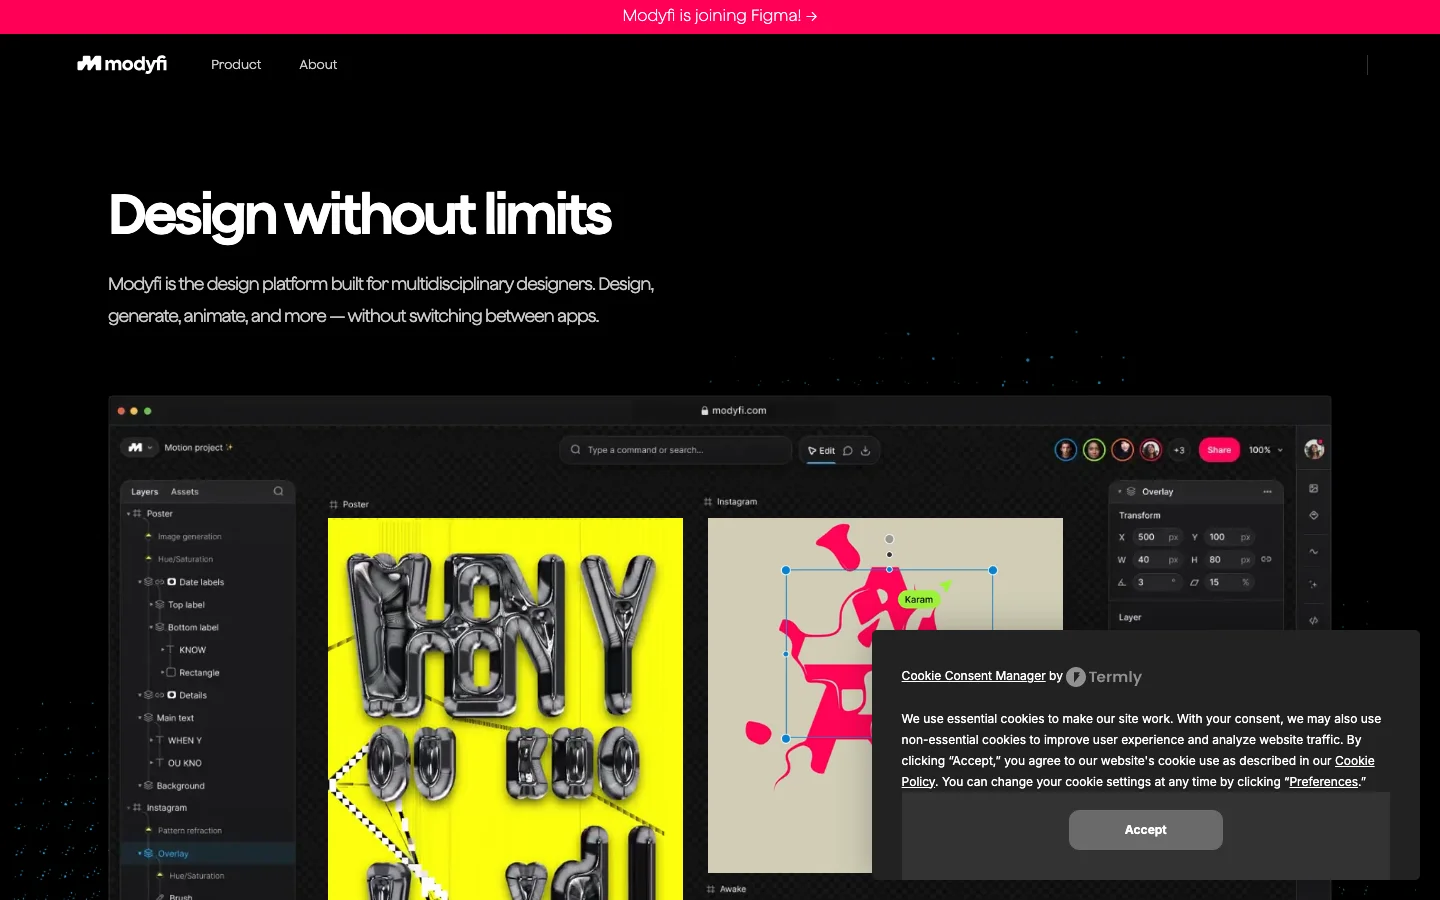Open the Cookie Consent Manager link

pyautogui.click(x=973, y=676)
